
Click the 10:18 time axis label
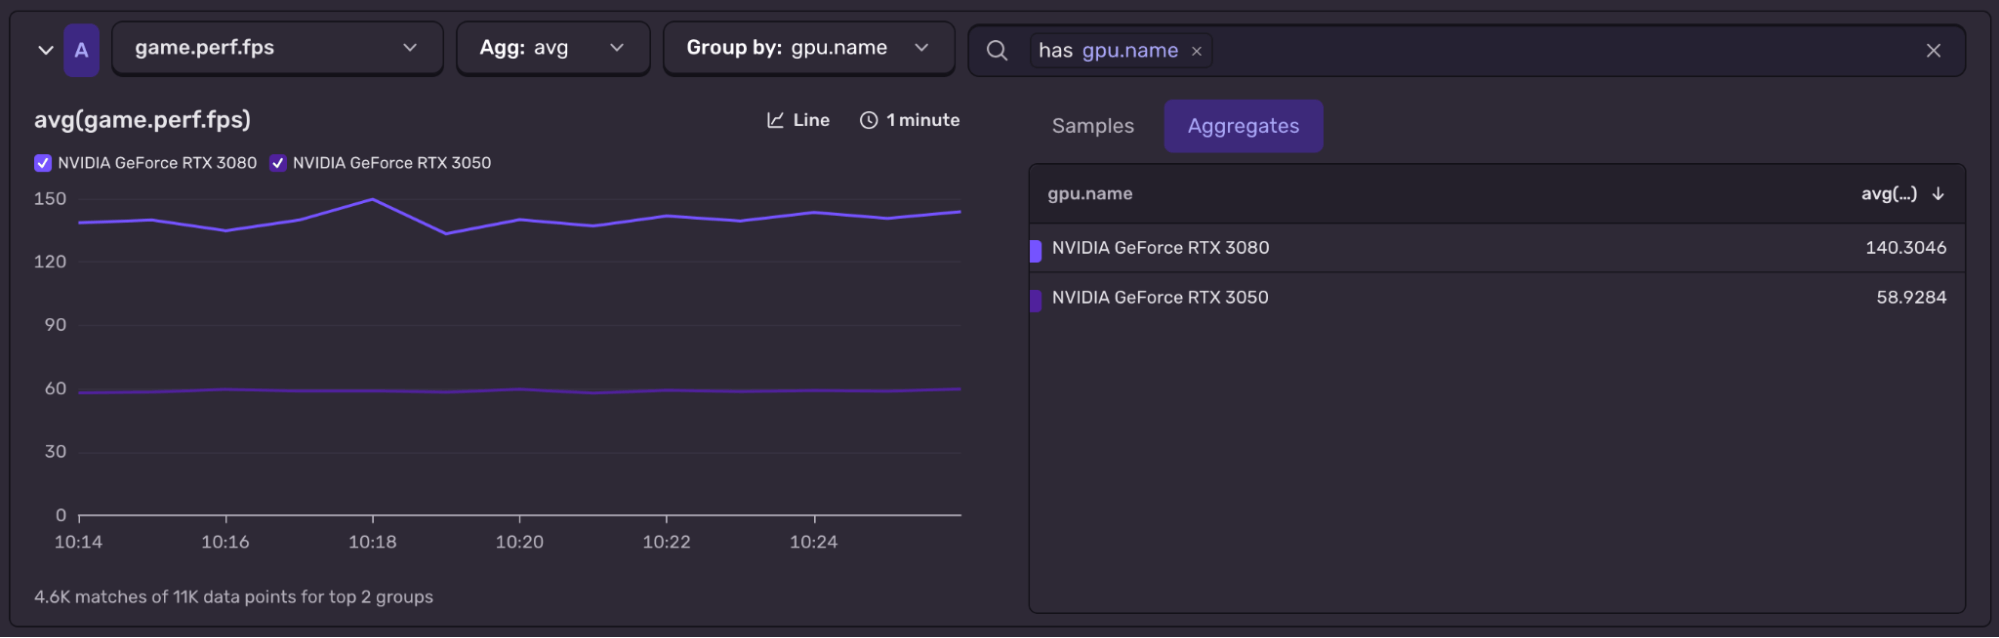click(372, 542)
